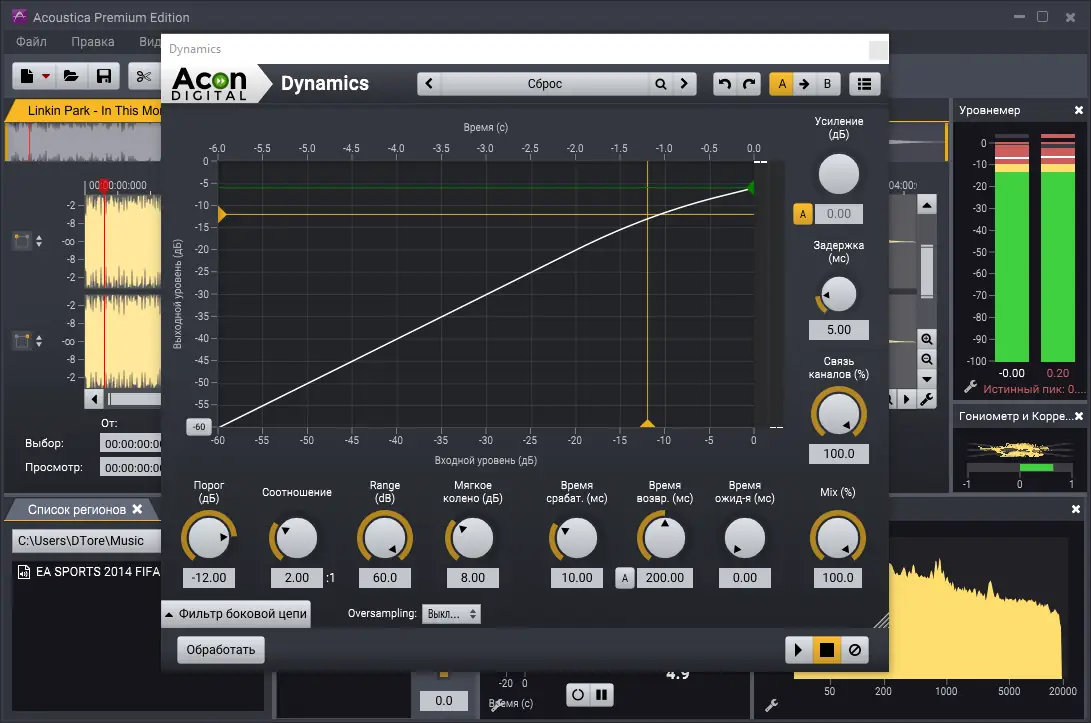Click the Усиление gain knob
Screen dimensions: 1091x723
(838, 174)
